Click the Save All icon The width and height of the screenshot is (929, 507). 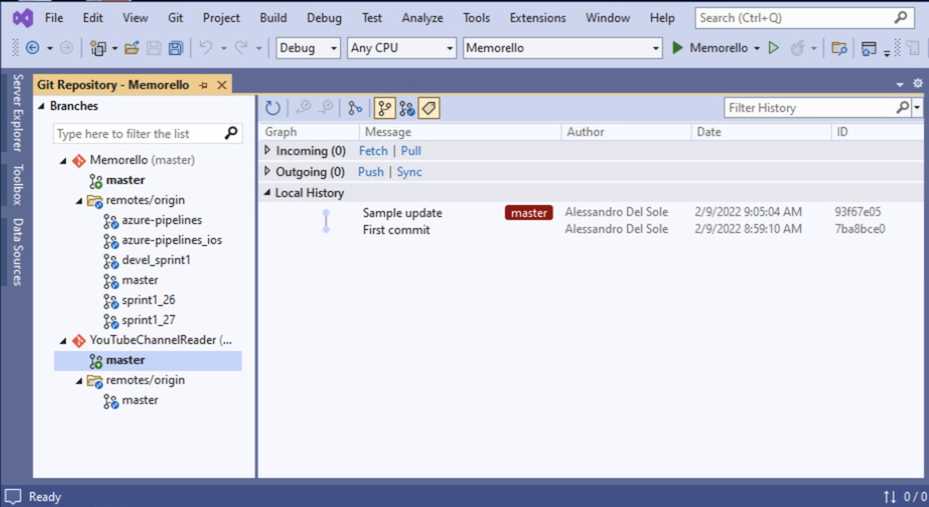176,48
